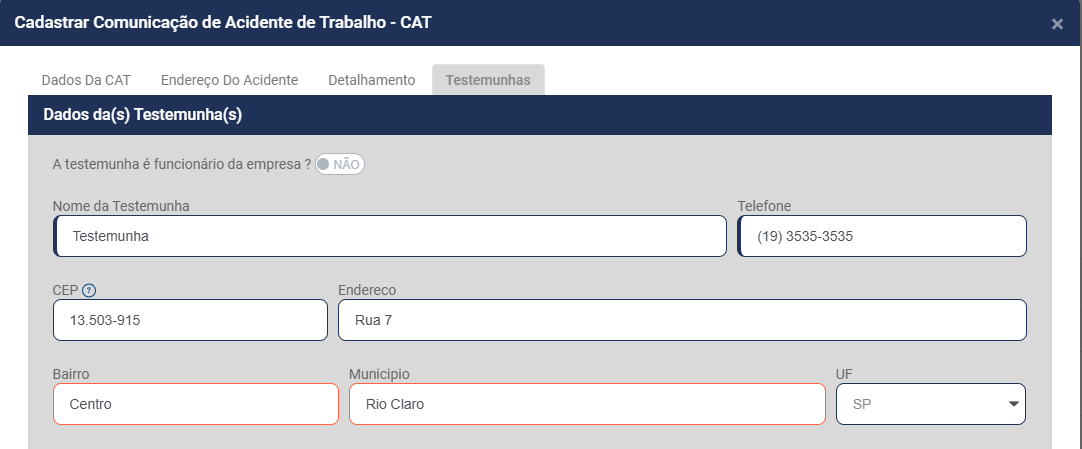The width and height of the screenshot is (1082, 449).
Task: Switch to the Dados Da CAT tab
Action: pos(86,80)
